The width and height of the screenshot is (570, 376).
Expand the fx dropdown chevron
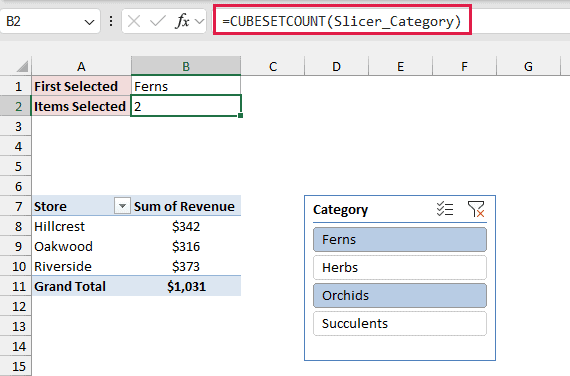pyautogui.click(x=200, y=21)
